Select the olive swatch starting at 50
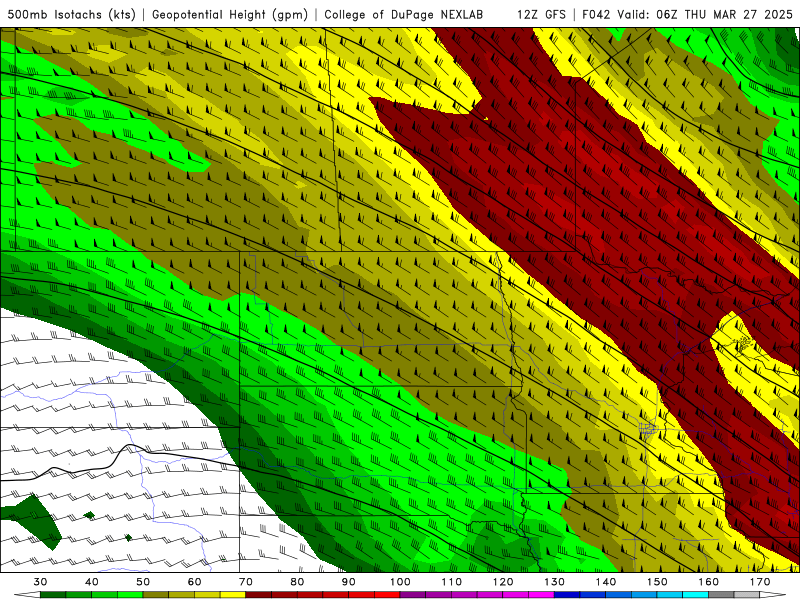 point(156,595)
